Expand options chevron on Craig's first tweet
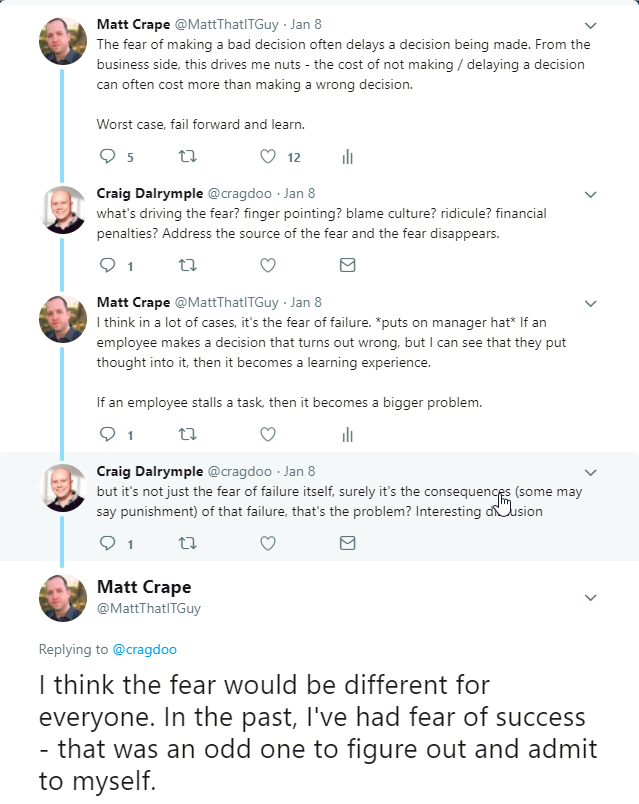The width and height of the screenshot is (639, 804). coord(590,194)
